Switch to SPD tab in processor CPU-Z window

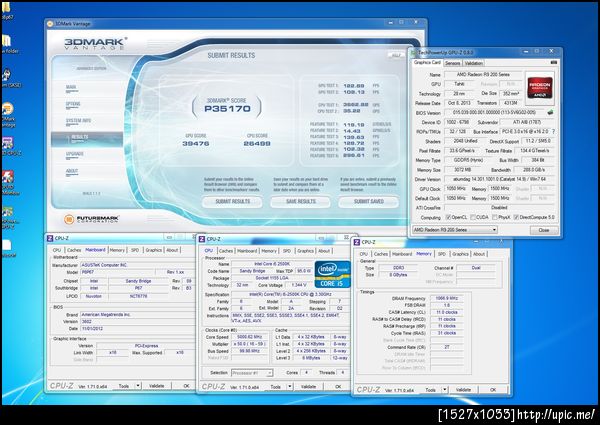(287, 251)
